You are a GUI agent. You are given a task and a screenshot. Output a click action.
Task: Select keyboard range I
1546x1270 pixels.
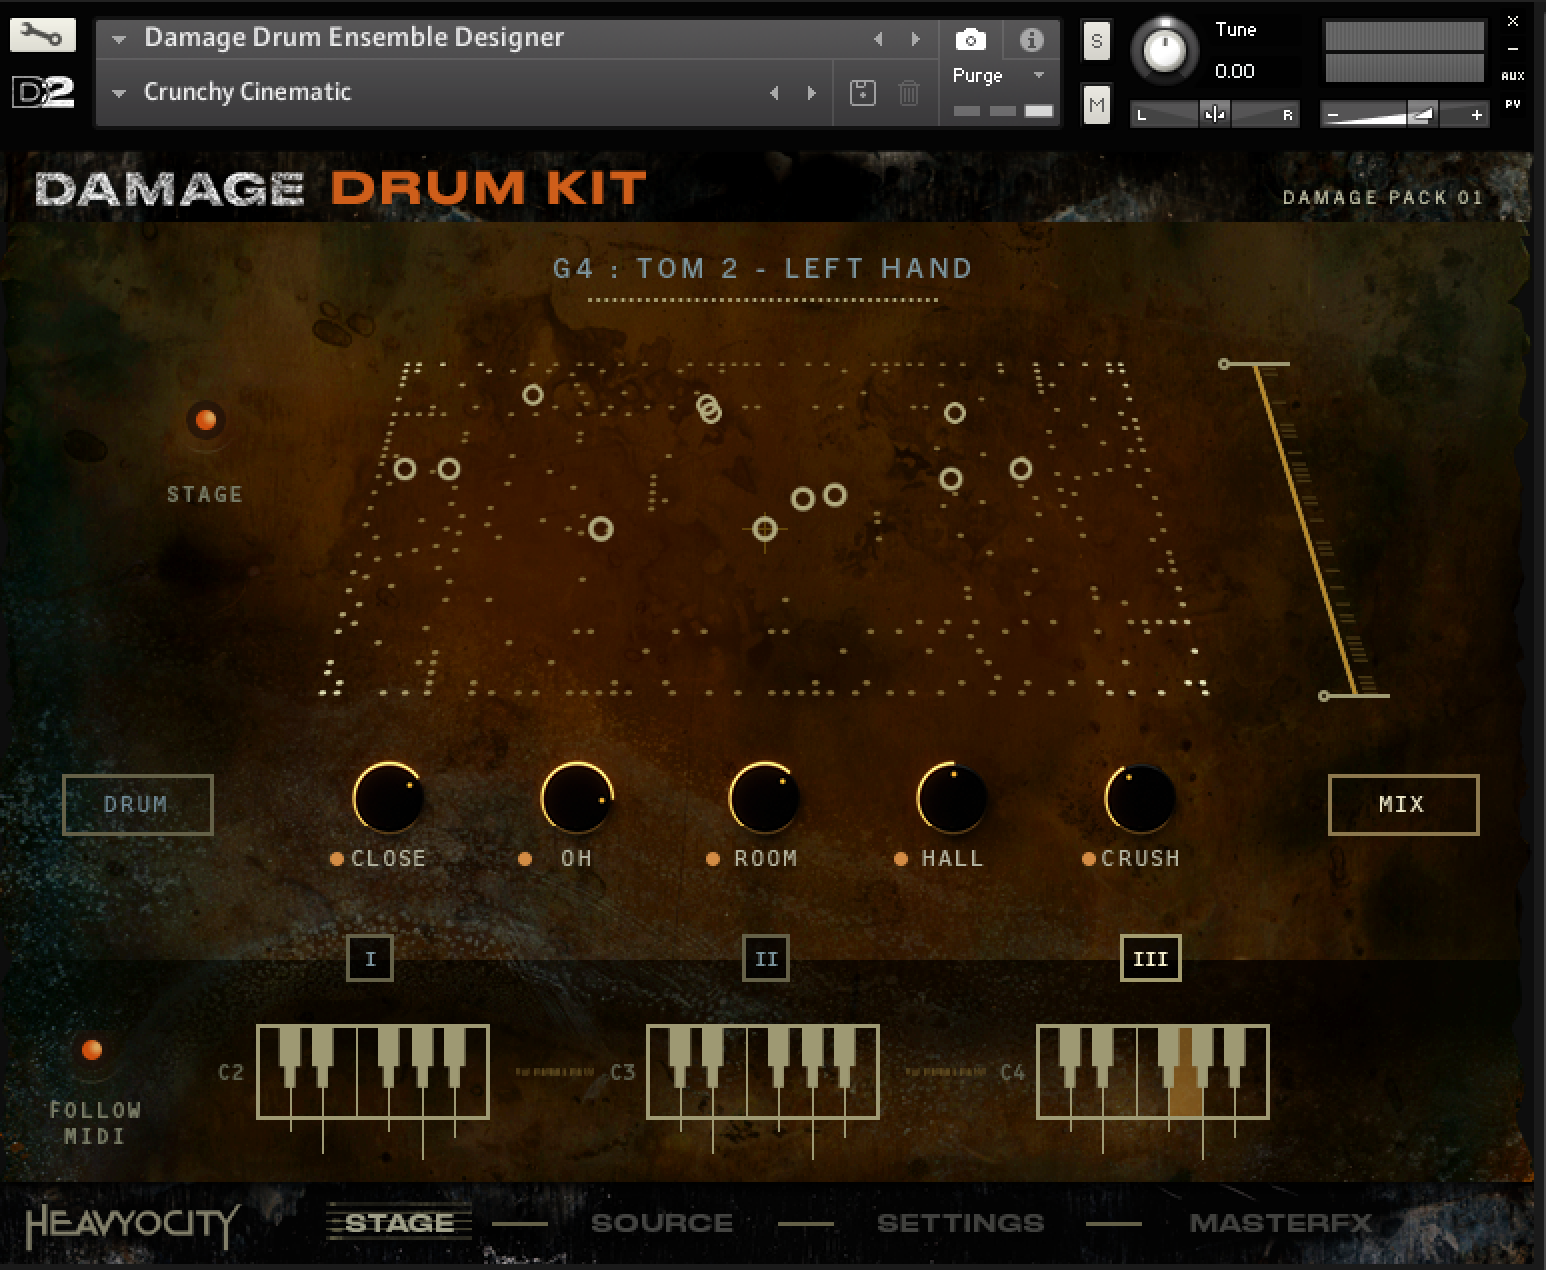370,959
